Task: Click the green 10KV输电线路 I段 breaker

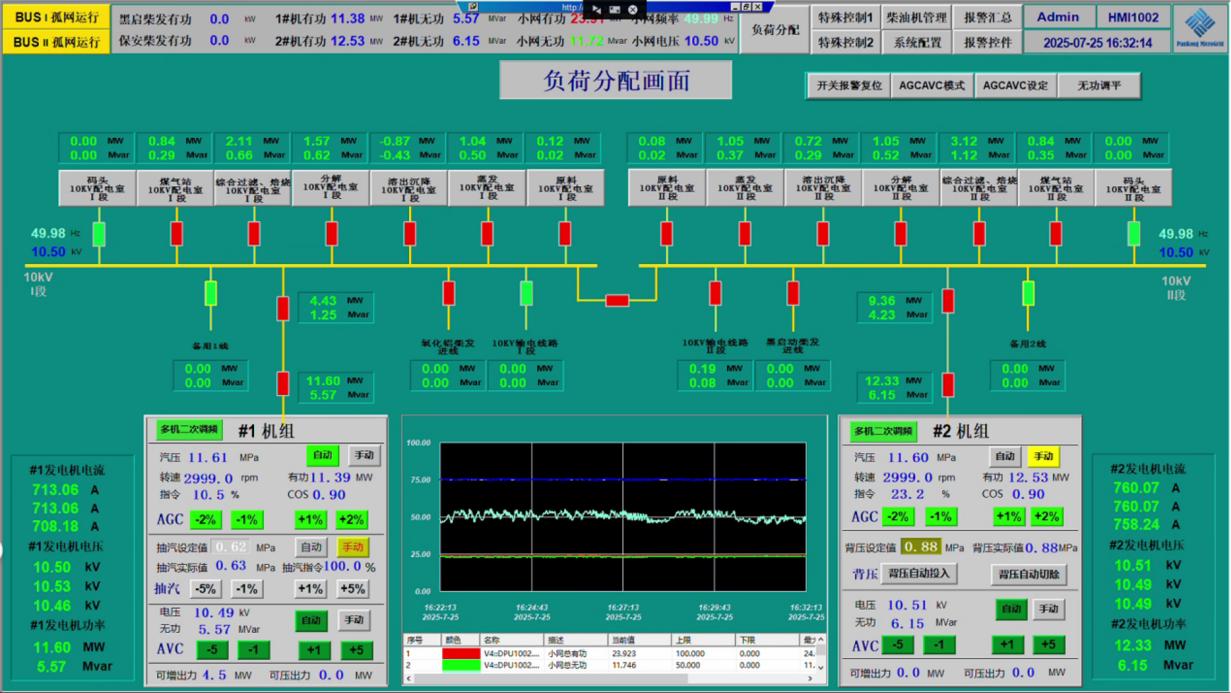Action: click(x=526, y=293)
